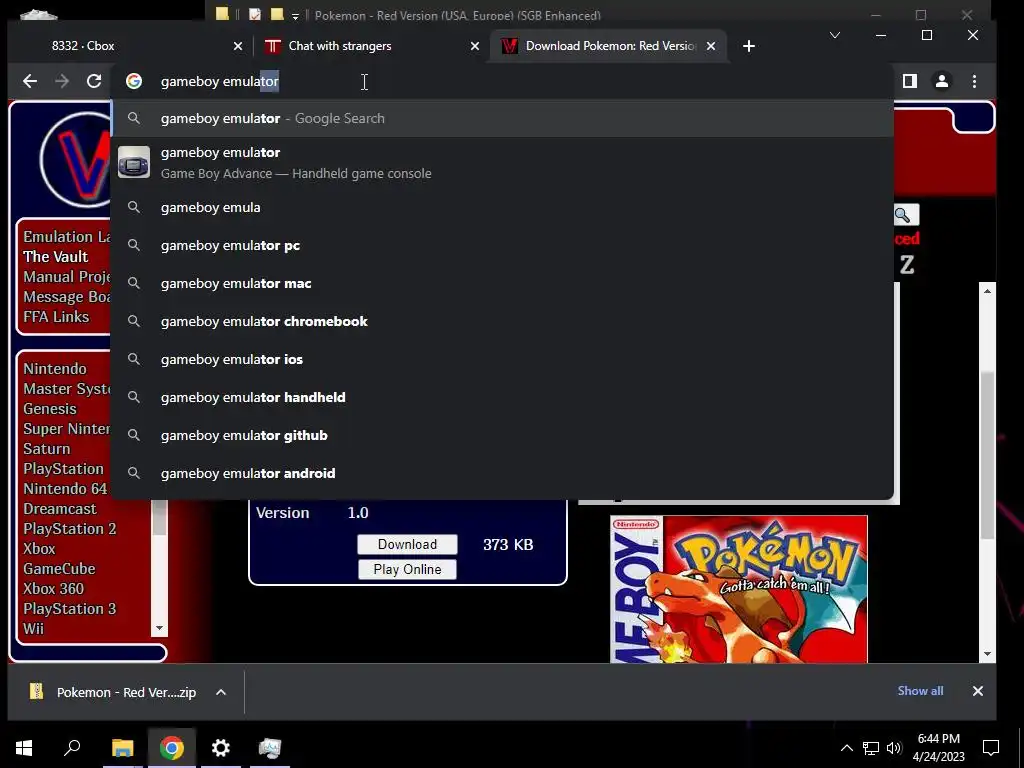Close the Chat with strangers tab
The height and width of the screenshot is (768, 1024).
pyautogui.click(x=475, y=46)
